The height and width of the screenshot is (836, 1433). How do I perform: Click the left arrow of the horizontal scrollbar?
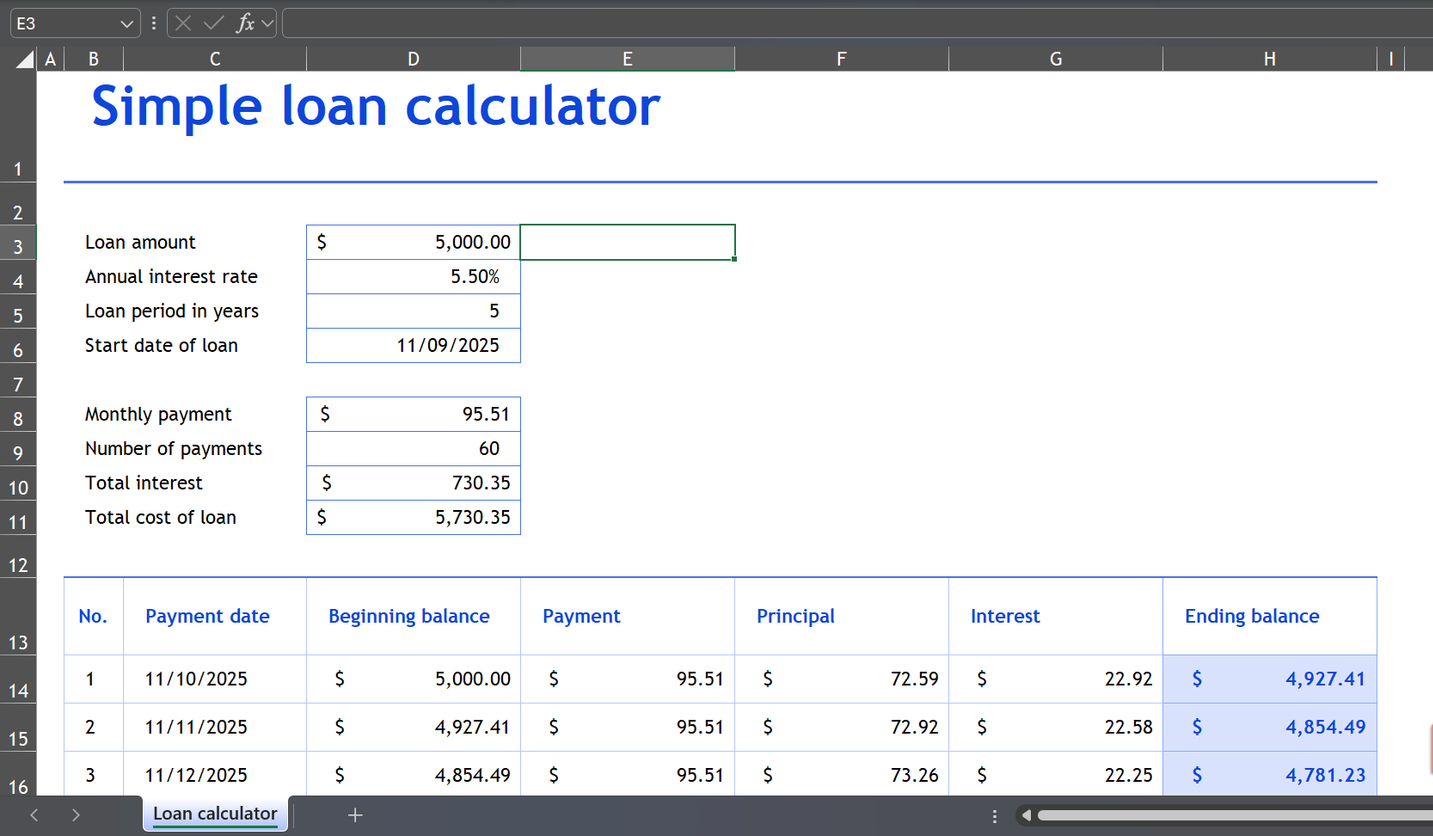(1029, 815)
